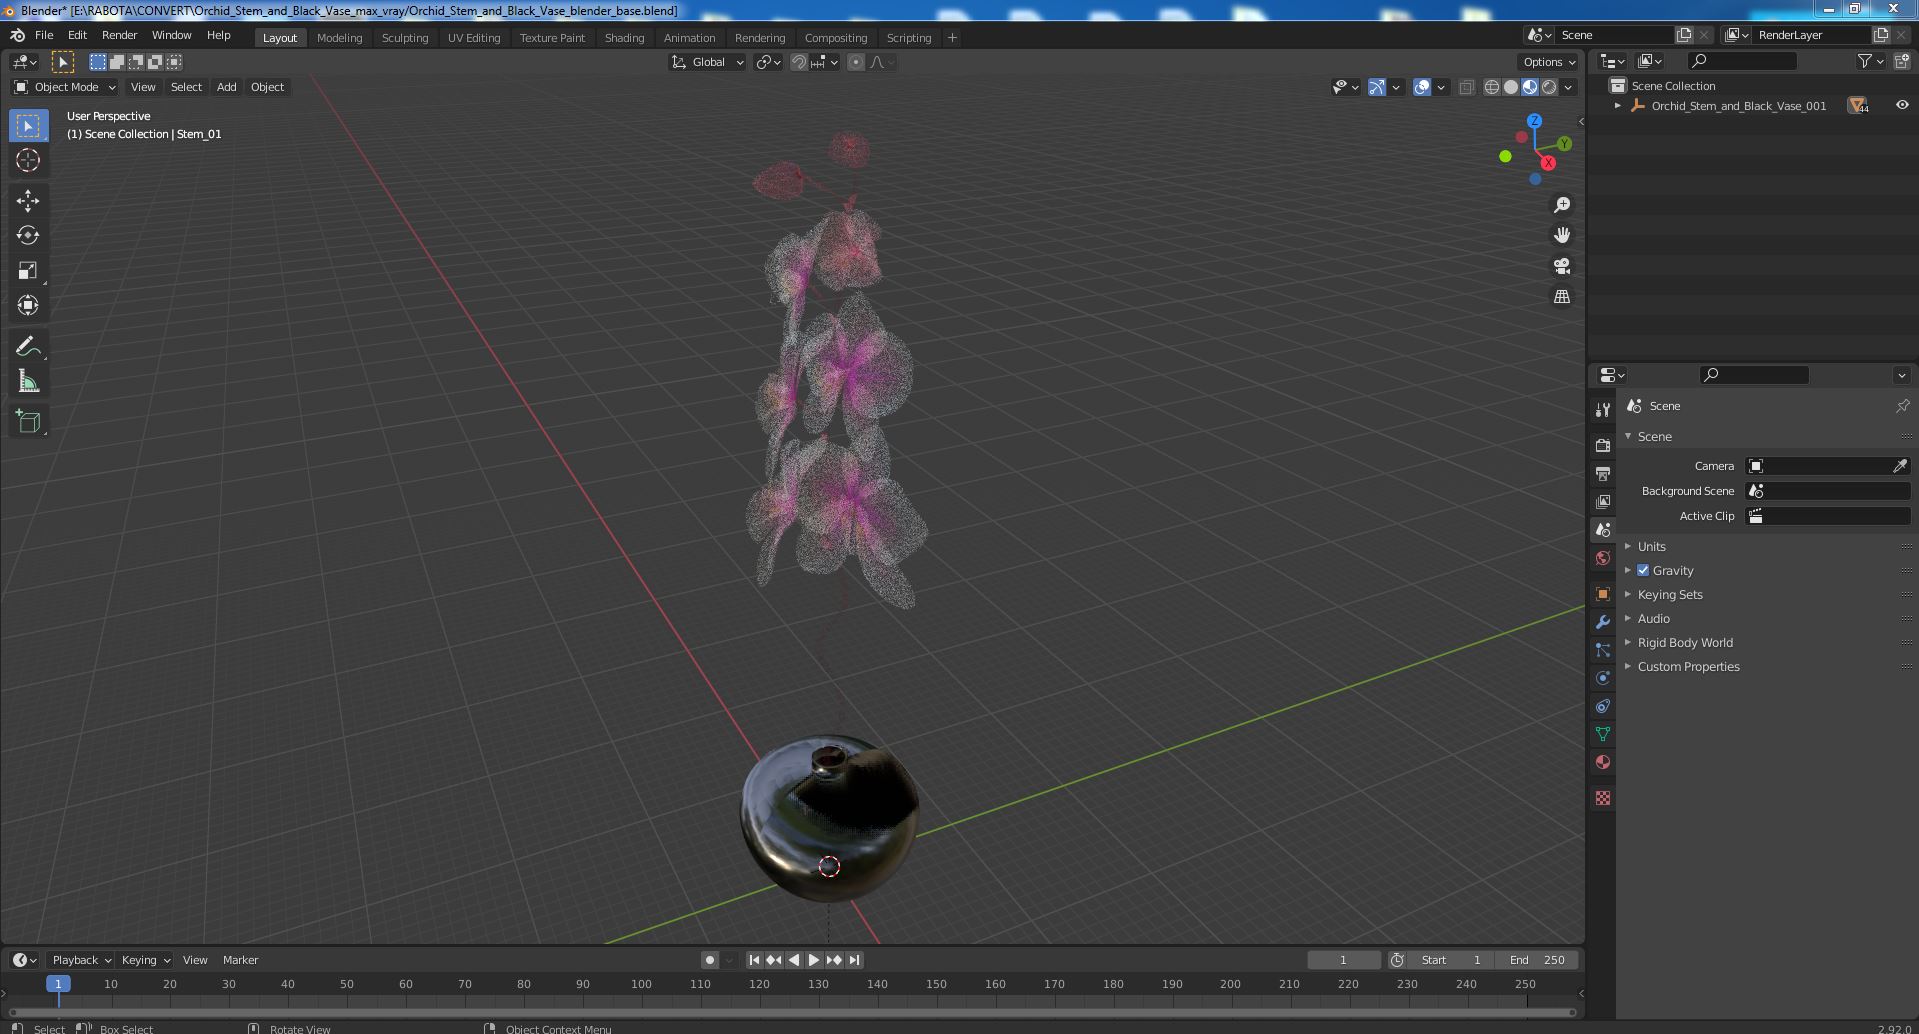
Task: Toggle viewport overlays
Action: point(1421,87)
